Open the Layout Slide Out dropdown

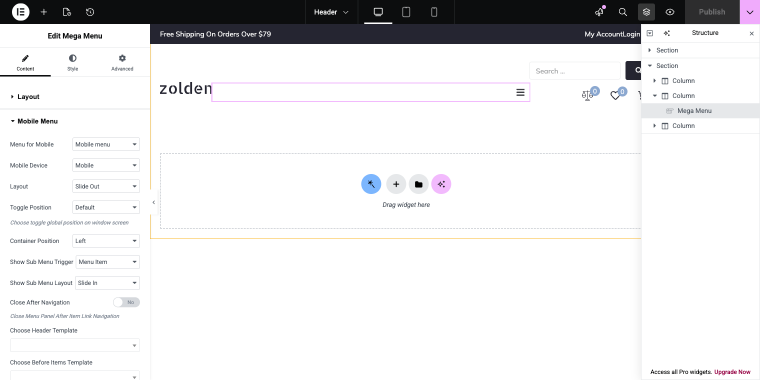click(106, 186)
